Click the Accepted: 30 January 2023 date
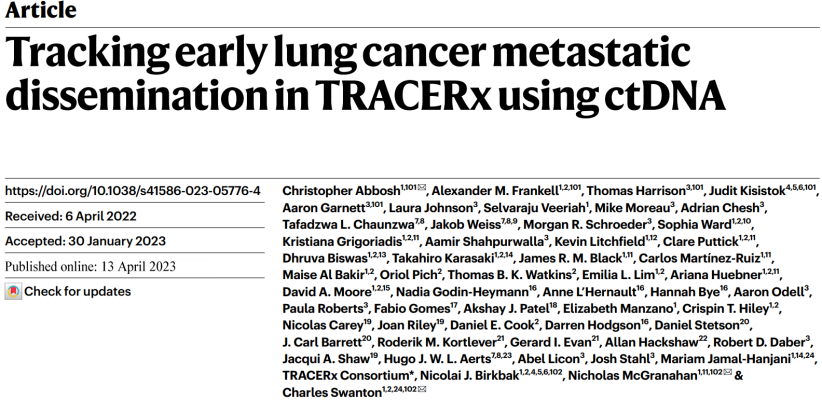The height and width of the screenshot is (401, 822). [x=85, y=241]
